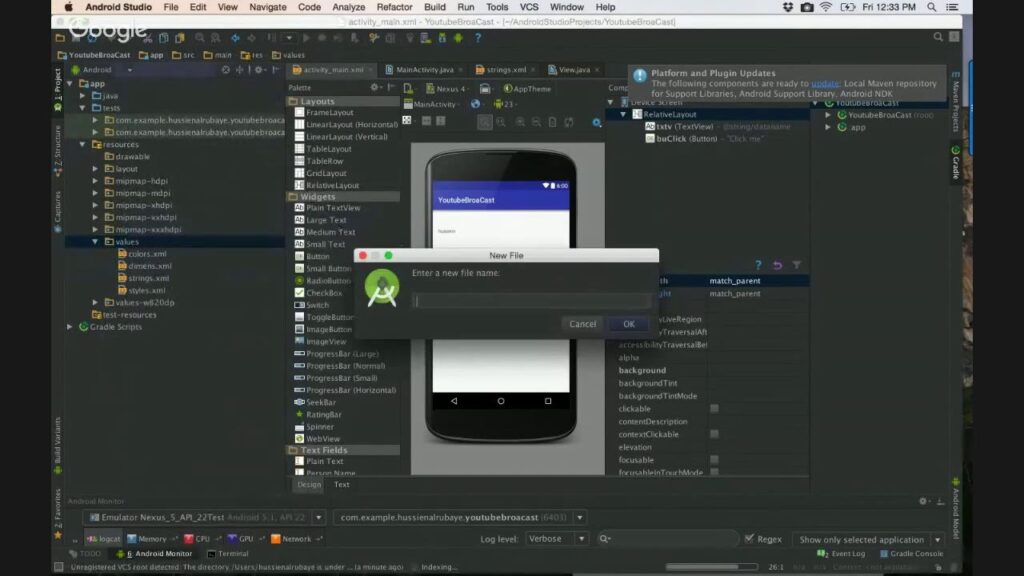Open Project panel settings gear
Image resolution: width=1024 pixels, height=576 pixels.
[259, 69]
